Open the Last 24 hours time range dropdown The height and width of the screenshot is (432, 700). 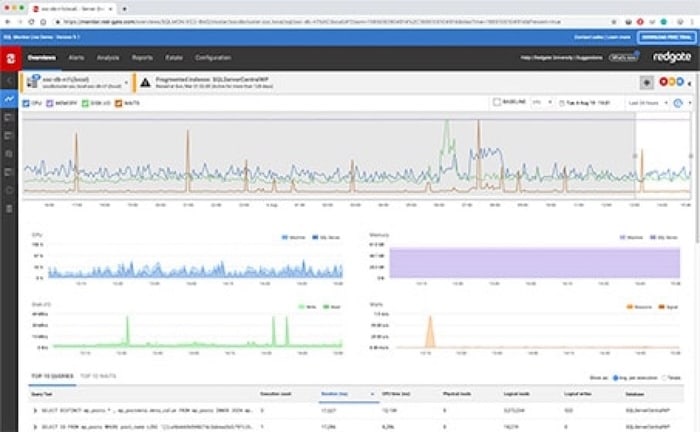click(x=648, y=103)
